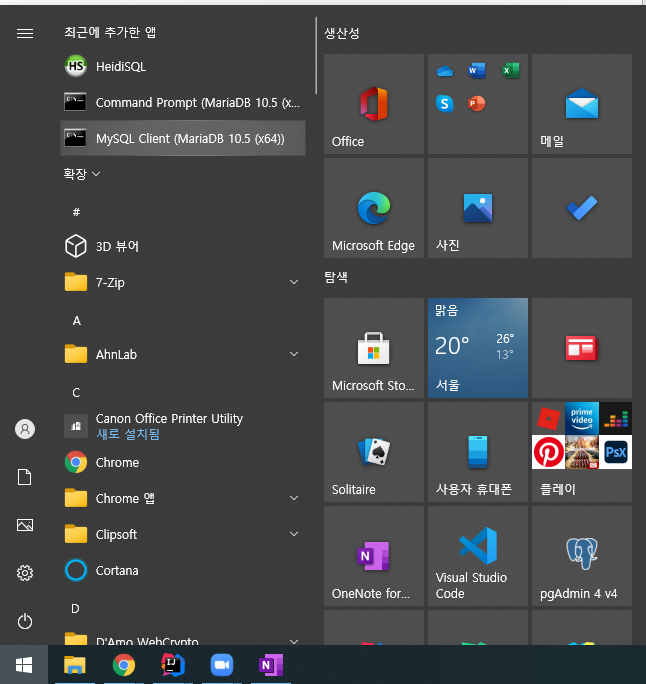This screenshot has width=646, height=684.
Task: Open MySQL Client (MariaDB 10.5 (x64))
Action: point(183,138)
